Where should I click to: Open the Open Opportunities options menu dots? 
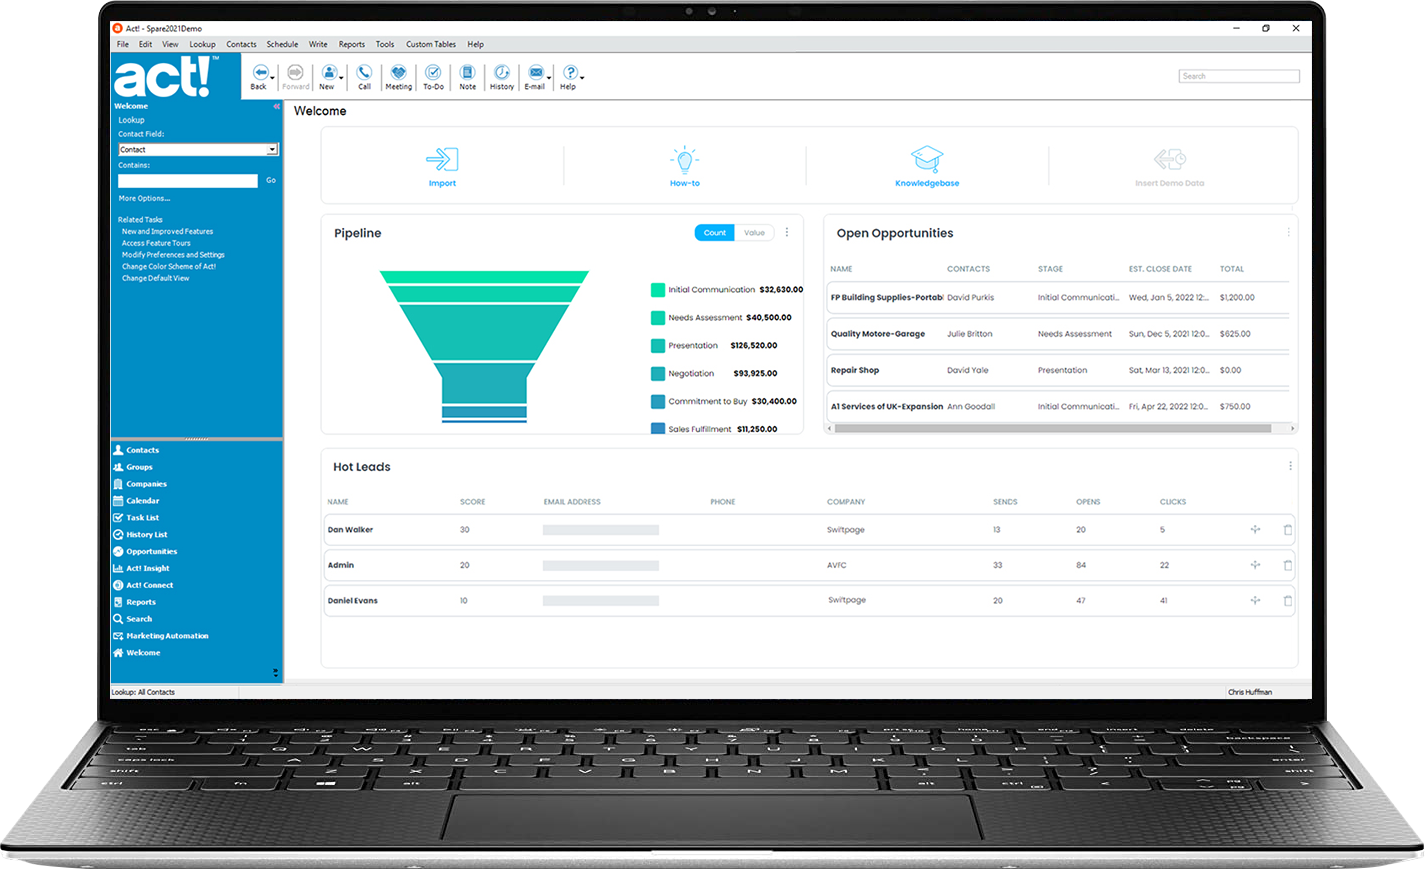[x=1288, y=232]
